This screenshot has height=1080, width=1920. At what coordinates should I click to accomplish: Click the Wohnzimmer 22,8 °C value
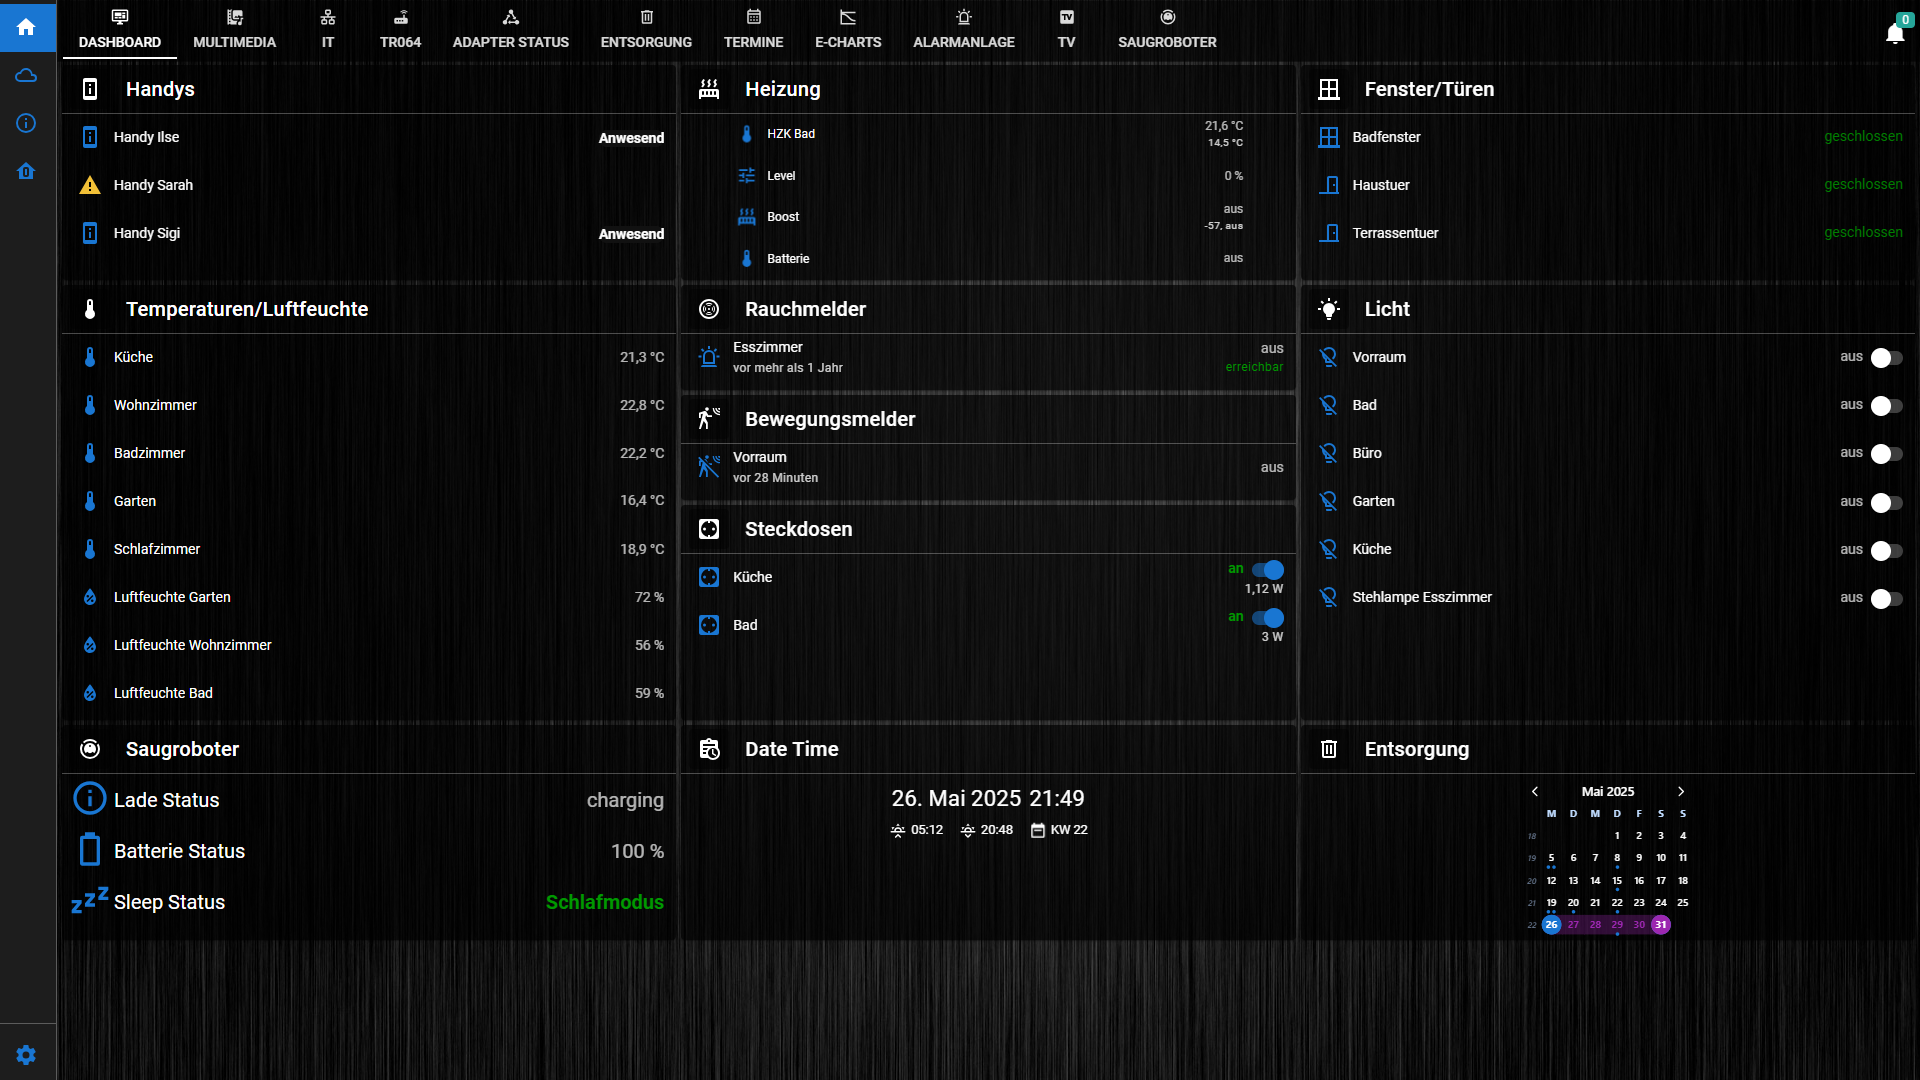coord(642,405)
